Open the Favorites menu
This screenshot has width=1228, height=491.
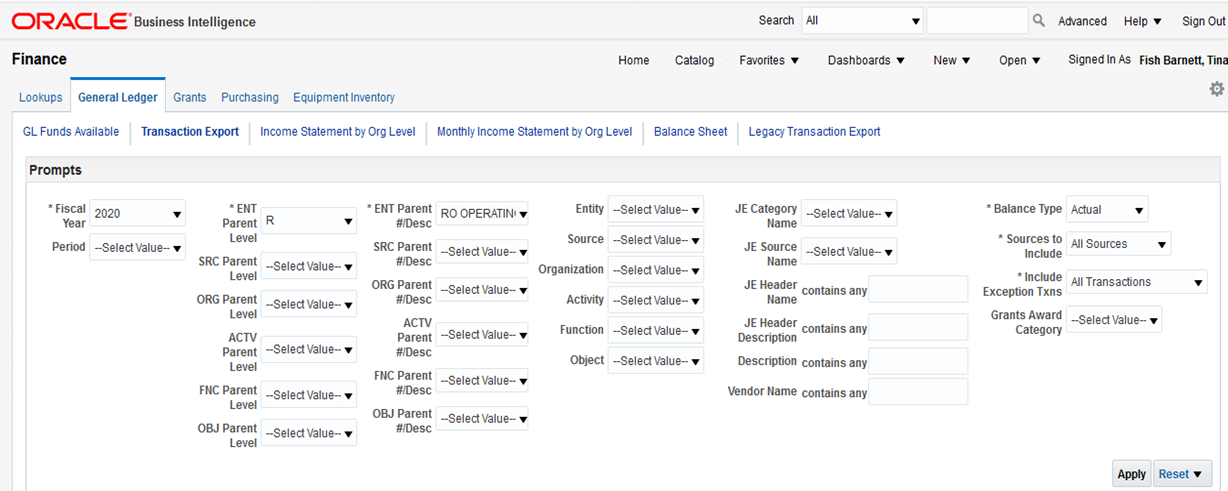[769, 60]
